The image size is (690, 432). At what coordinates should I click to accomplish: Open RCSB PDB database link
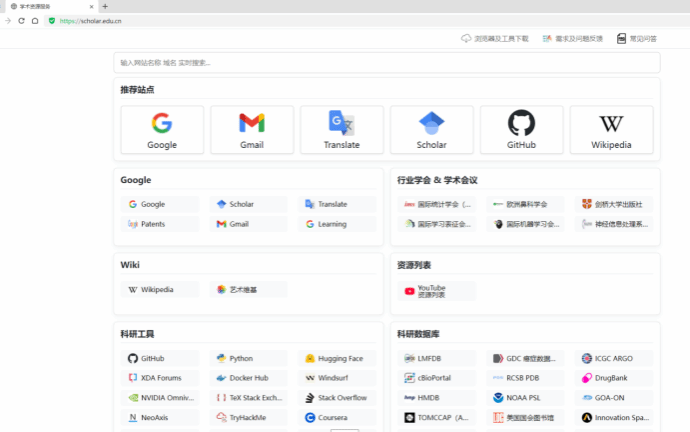525,378
